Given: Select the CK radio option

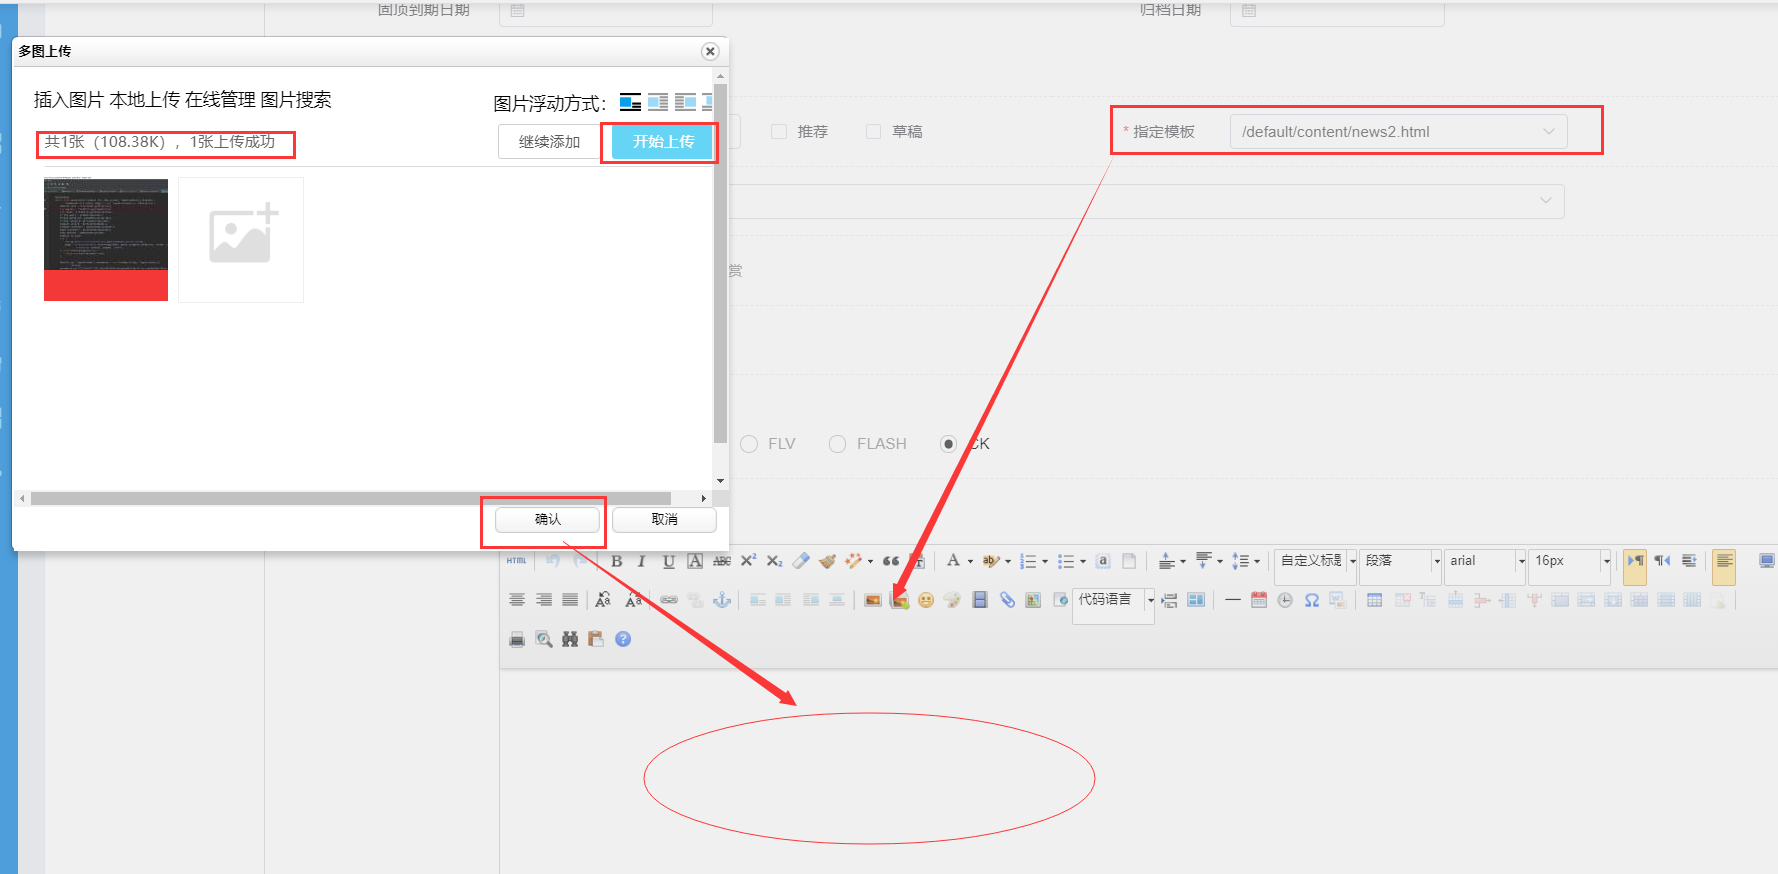Looking at the screenshot, I should pyautogui.click(x=949, y=444).
